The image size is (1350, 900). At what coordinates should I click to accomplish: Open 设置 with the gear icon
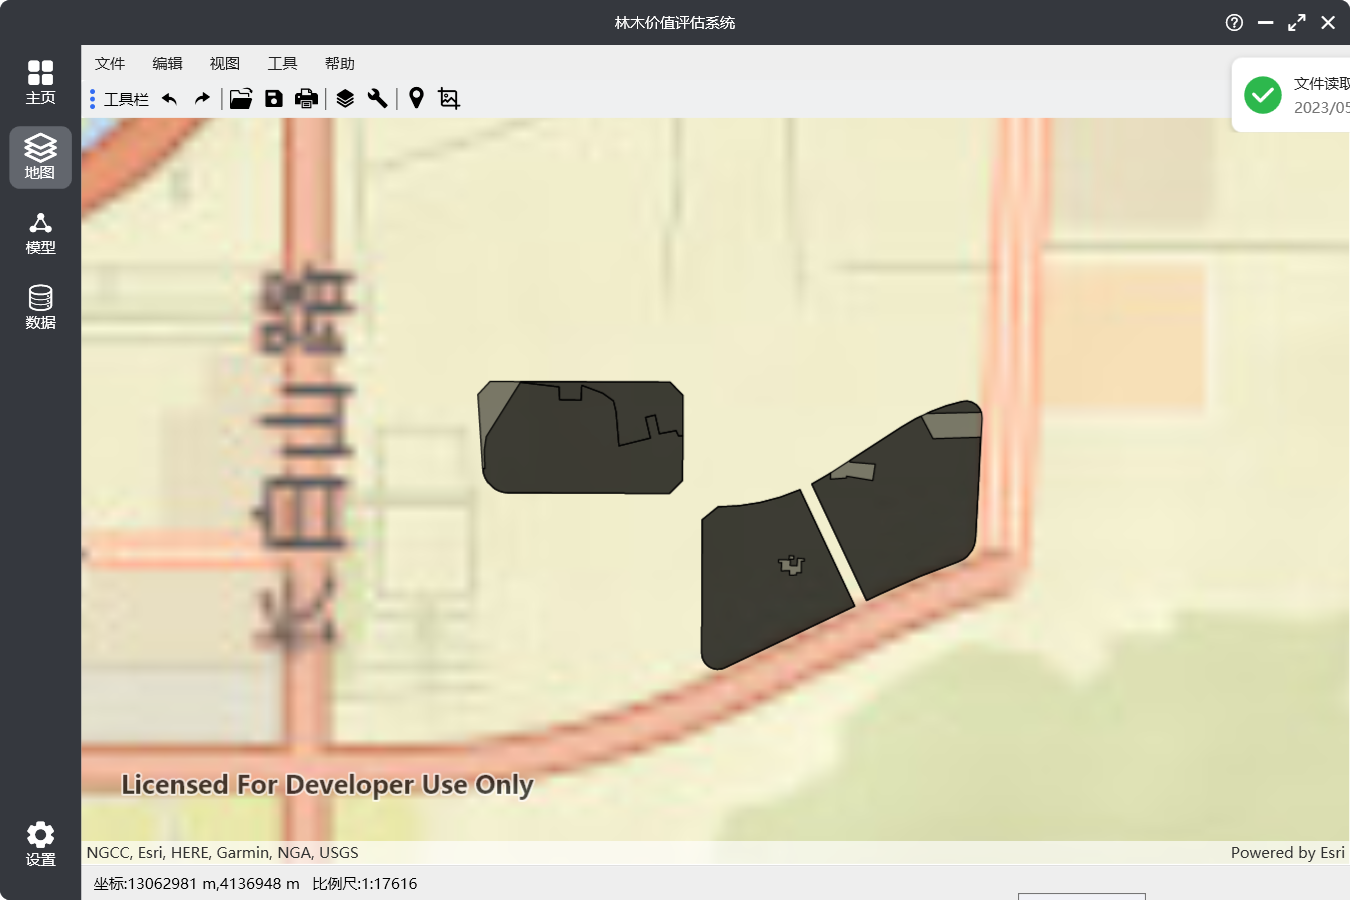pos(40,844)
